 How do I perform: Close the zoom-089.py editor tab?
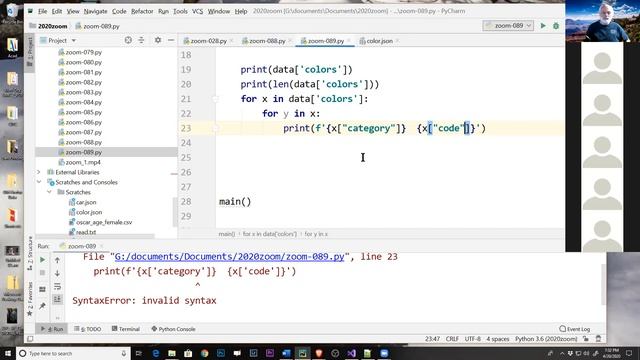[x=349, y=41]
